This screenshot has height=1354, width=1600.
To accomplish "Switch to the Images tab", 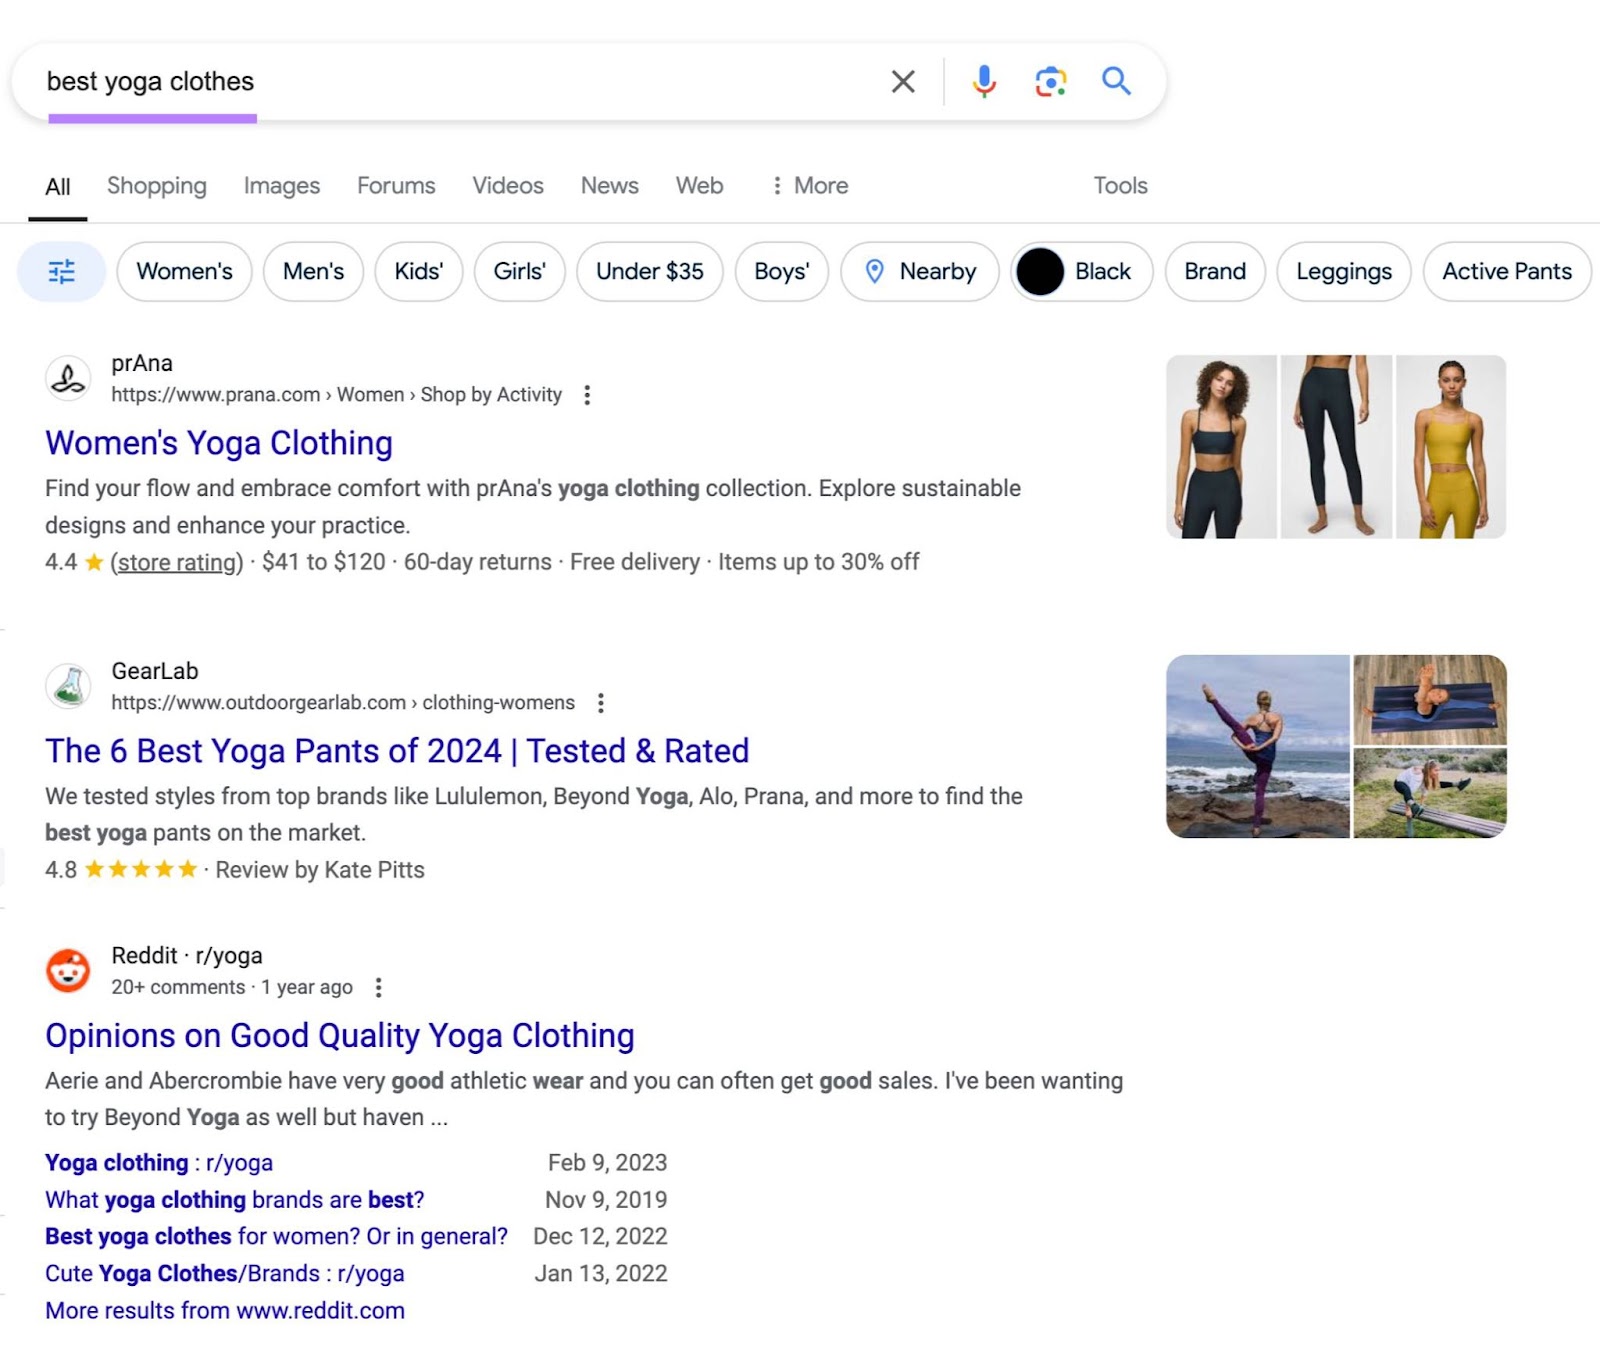I will 282,186.
